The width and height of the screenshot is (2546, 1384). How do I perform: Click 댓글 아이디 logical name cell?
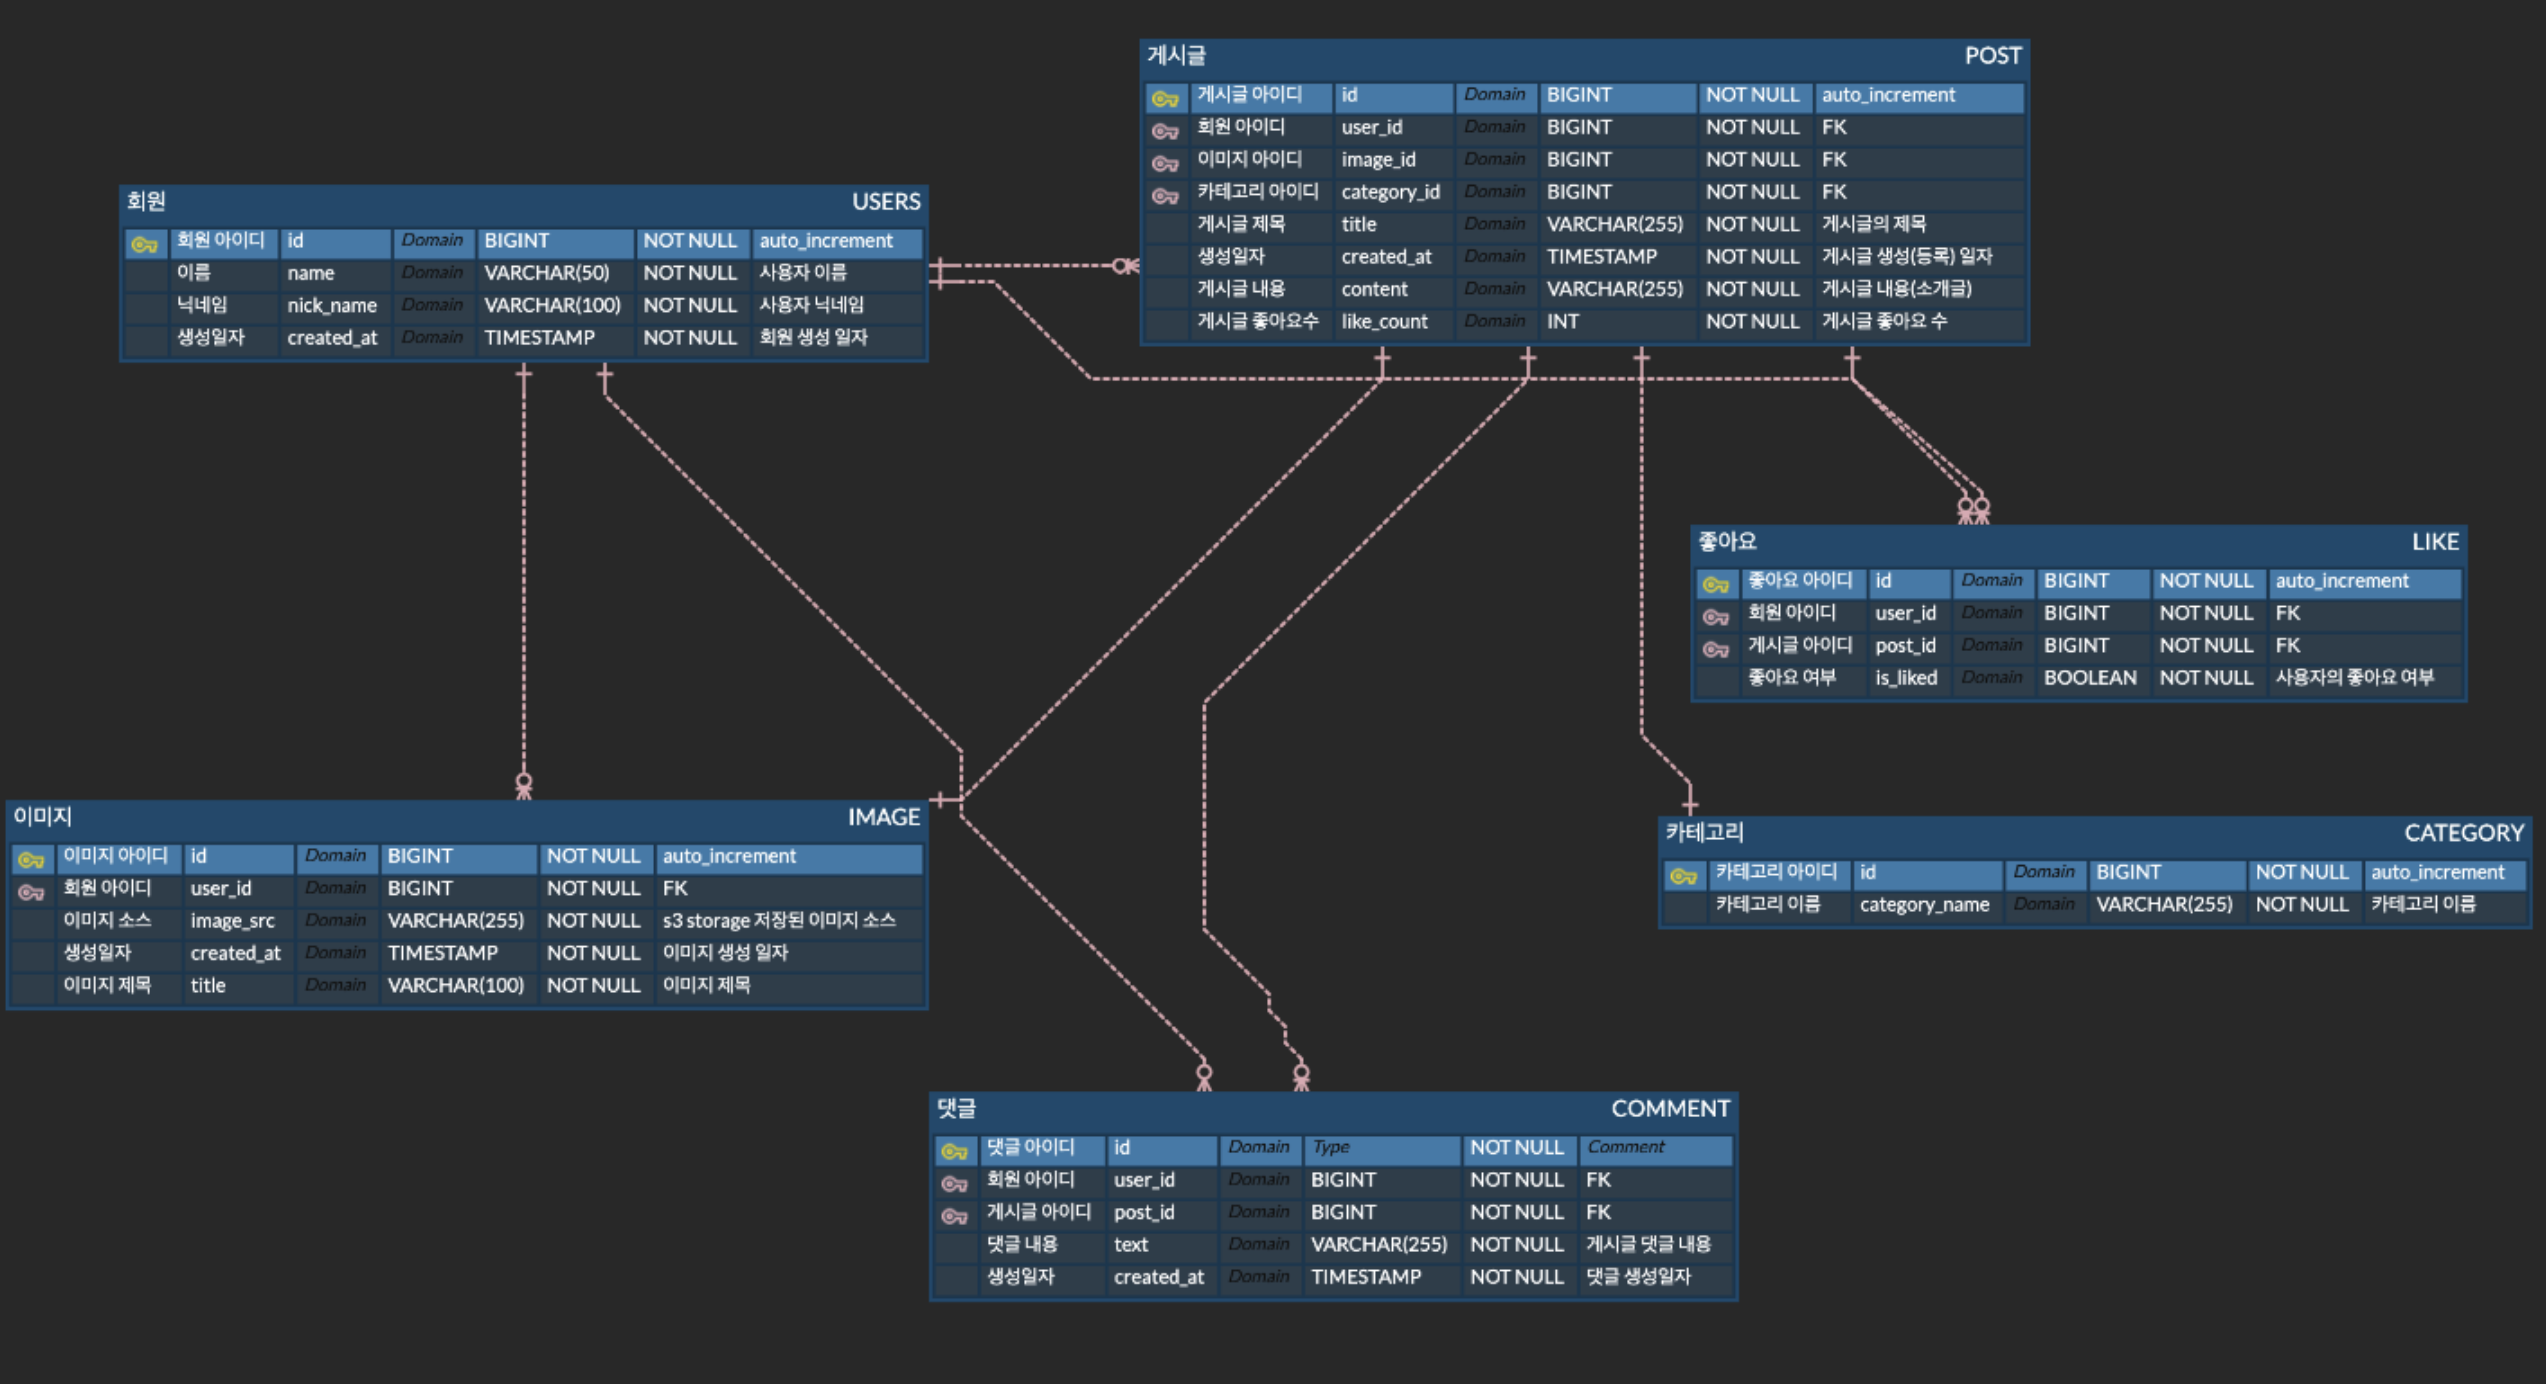(x=1030, y=1147)
